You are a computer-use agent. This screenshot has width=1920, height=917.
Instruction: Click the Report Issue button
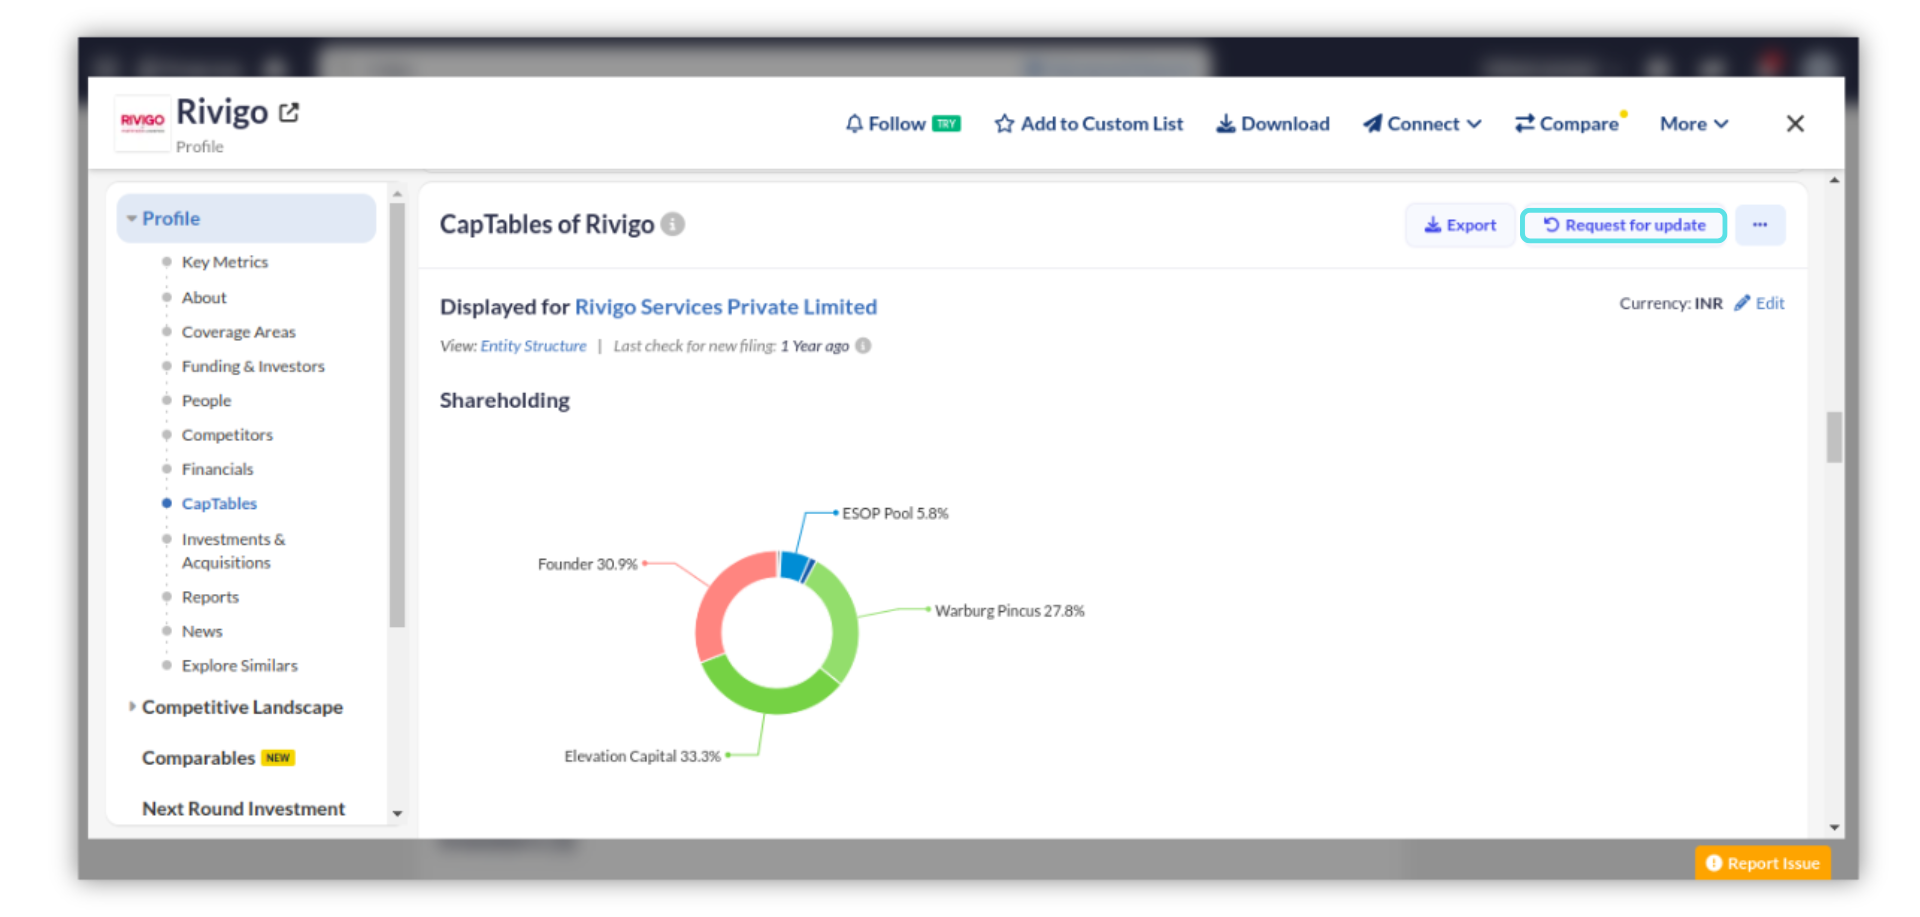pyautogui.click(x=1762, y=863)
